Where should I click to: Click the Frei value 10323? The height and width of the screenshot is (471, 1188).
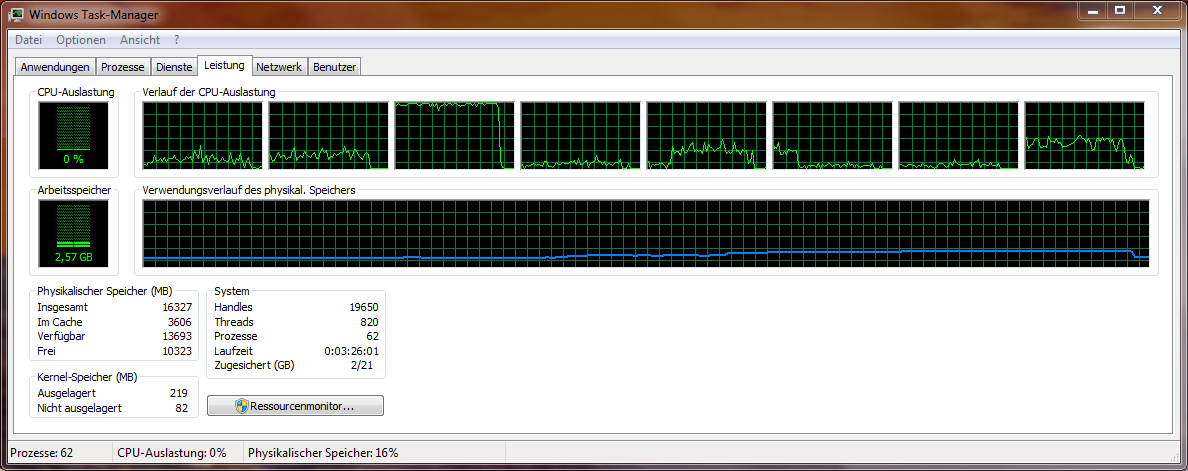[x=177, y=351]
